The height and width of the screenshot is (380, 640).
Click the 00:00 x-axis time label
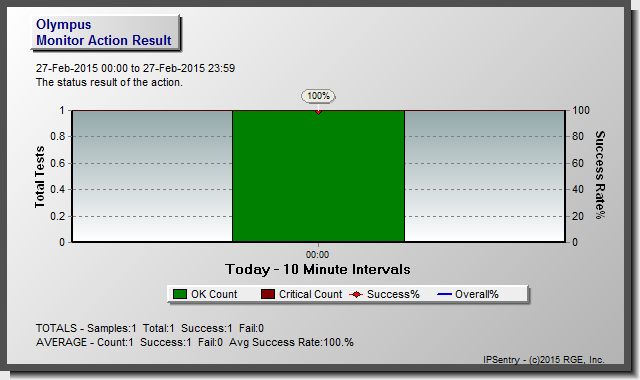coord(318,255)
